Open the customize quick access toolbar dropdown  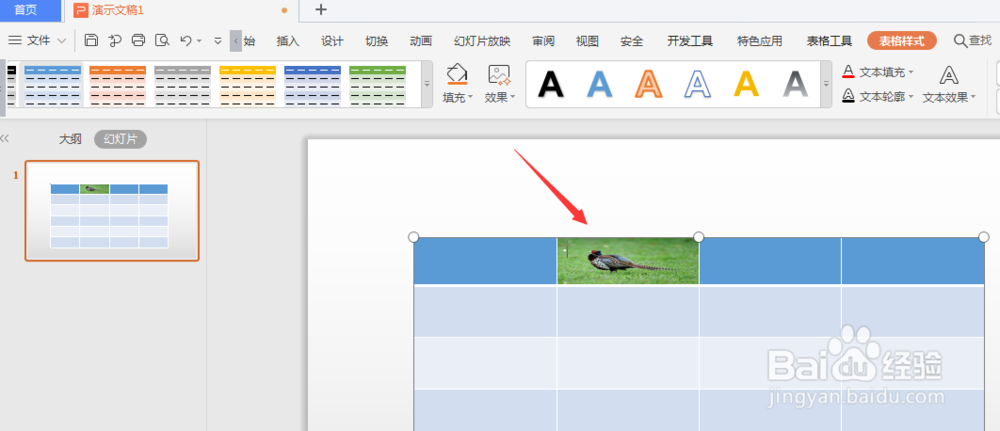[217, 41]
